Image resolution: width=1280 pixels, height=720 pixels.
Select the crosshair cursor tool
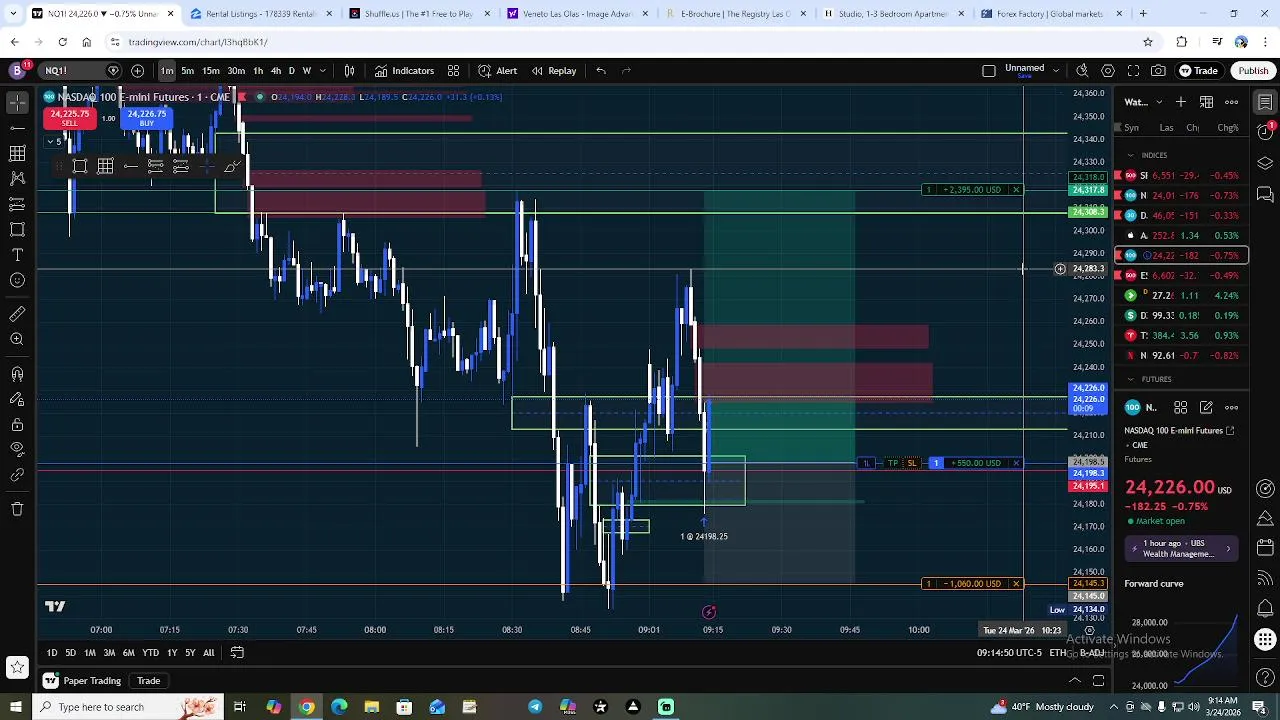[17, 103]
